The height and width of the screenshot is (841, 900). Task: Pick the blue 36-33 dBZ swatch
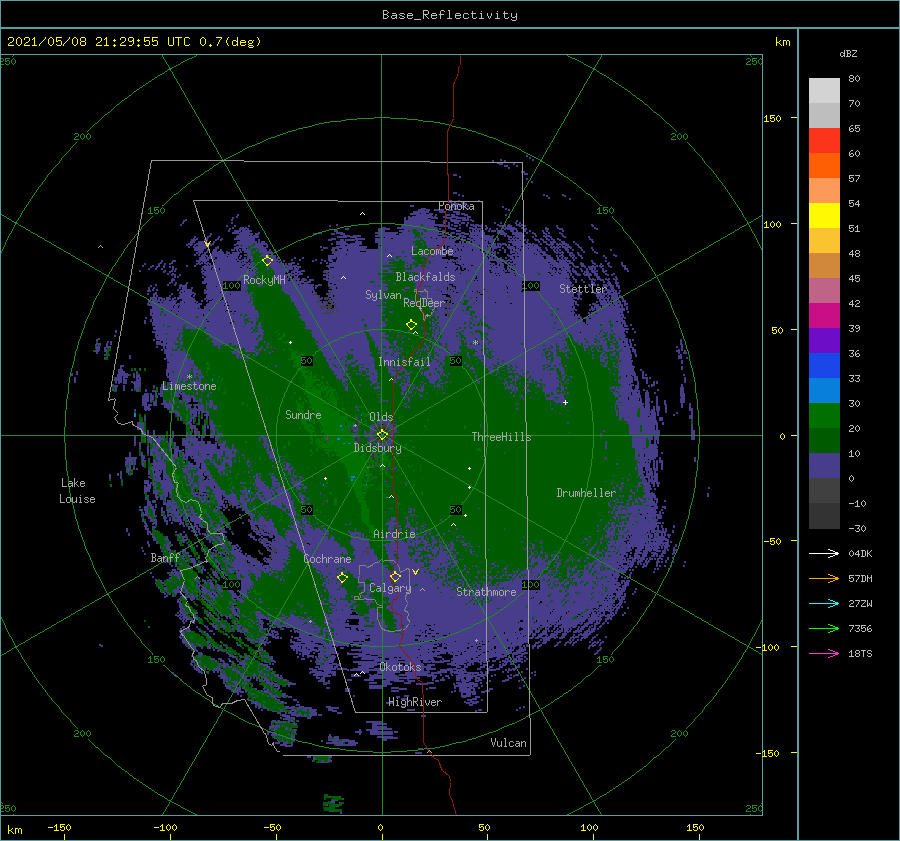824,366
